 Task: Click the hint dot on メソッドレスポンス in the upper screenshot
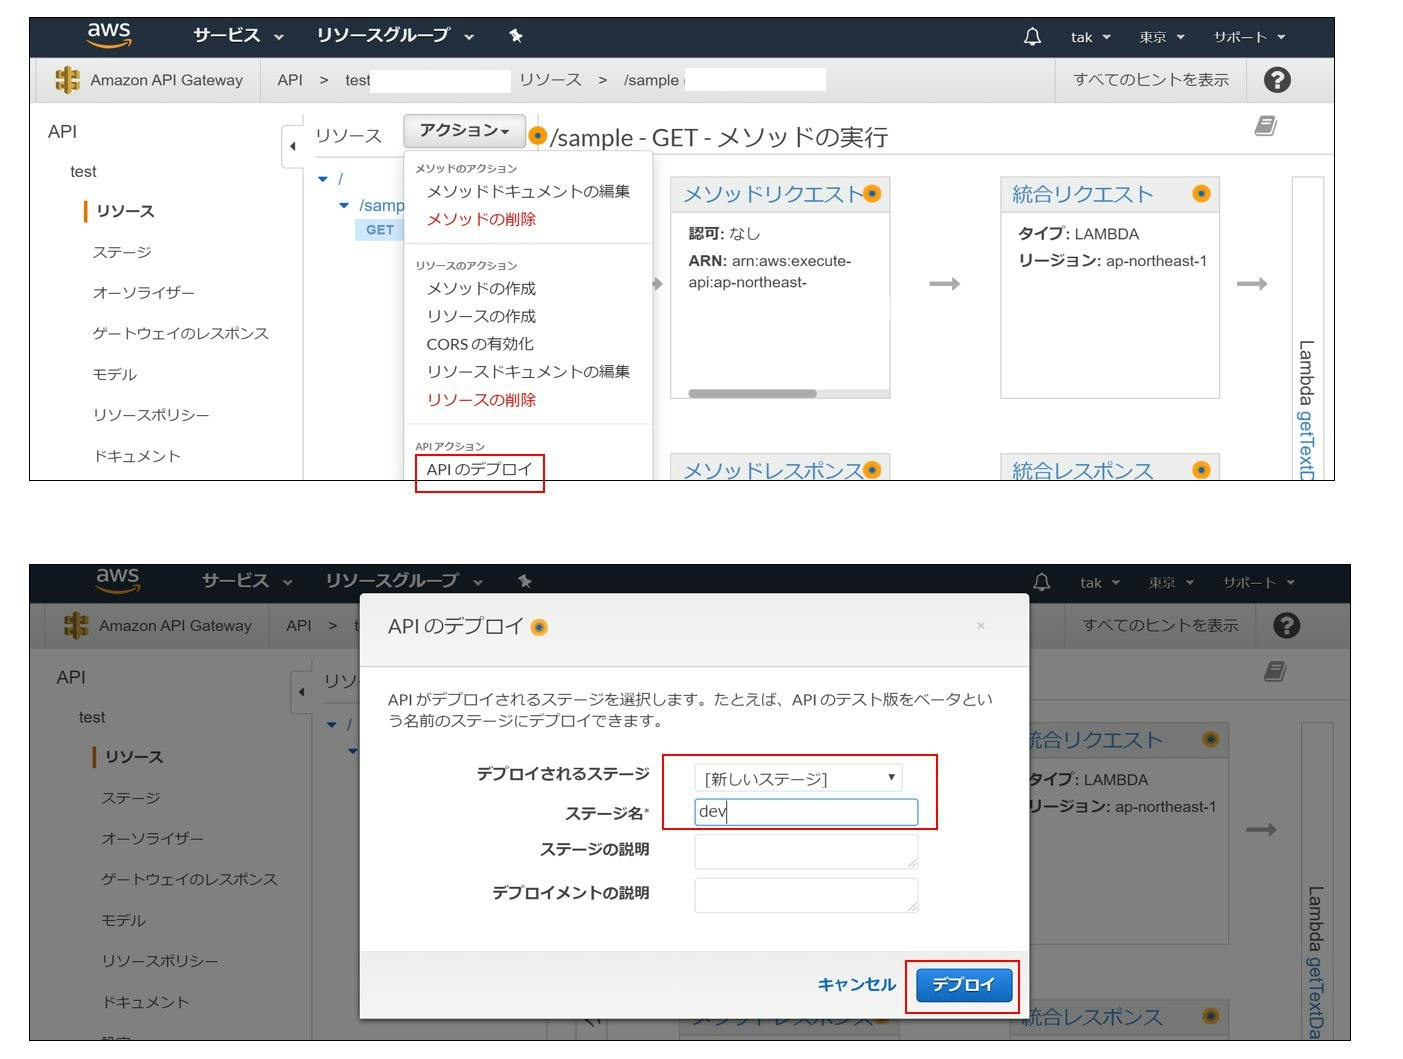pos(872,470)
